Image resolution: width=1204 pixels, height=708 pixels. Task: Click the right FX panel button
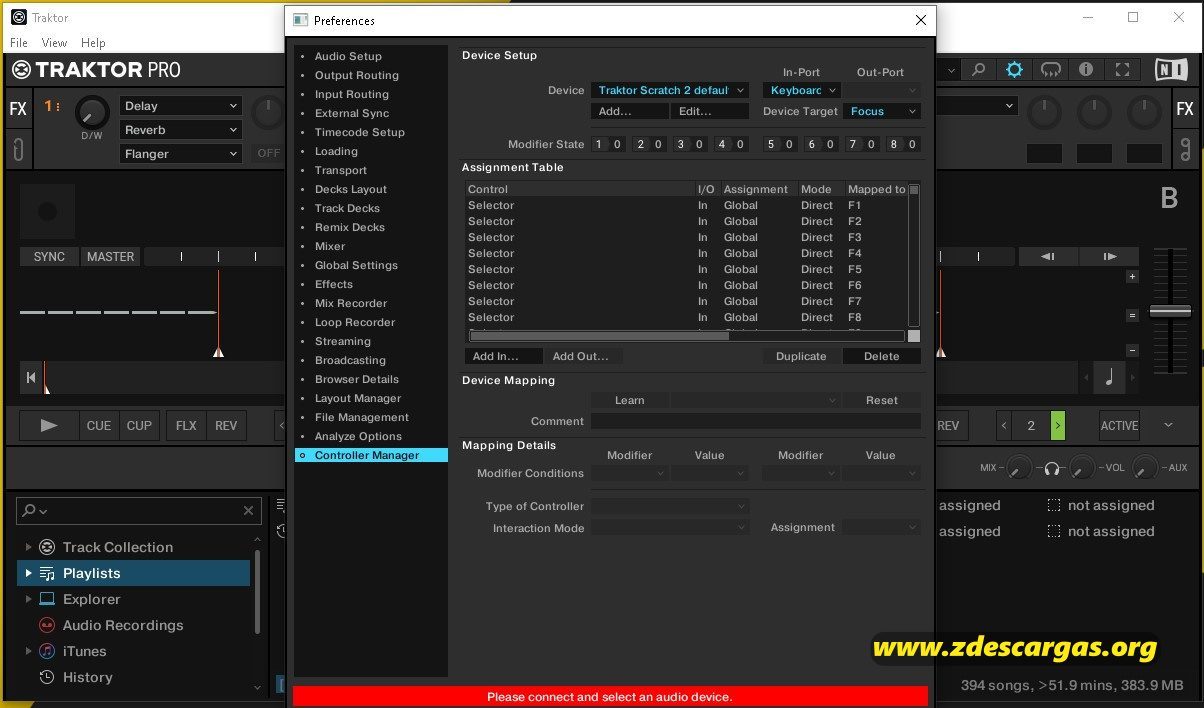pyautogui.click(x=1185, y=110)
